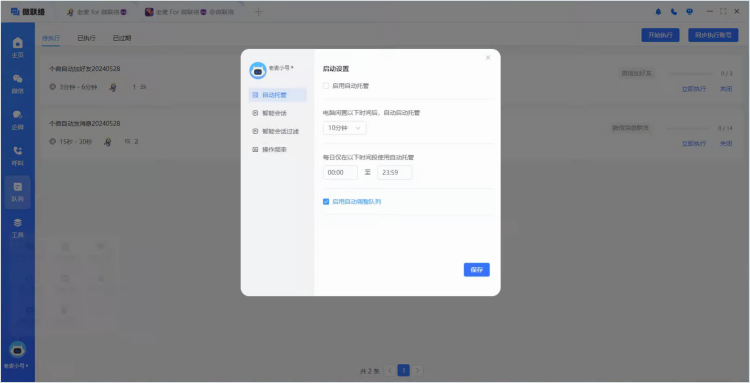750x383 pixels.
Task: Click previous page arrow in pagination
Action: point(389,371)
